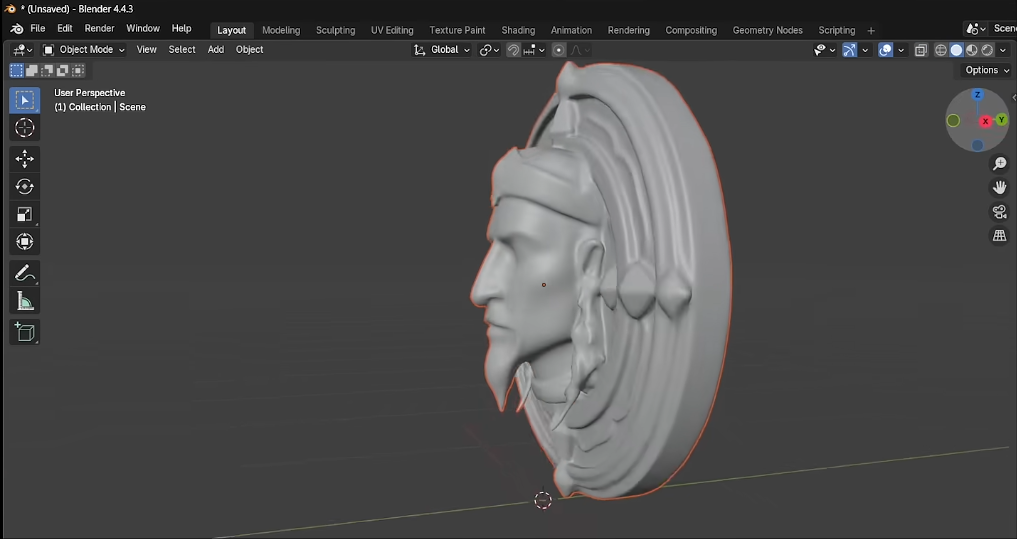Open Global transform orientation dropdown
Image resolution: width=1017 pixels, height=539 pixels.
coord(443,50)
